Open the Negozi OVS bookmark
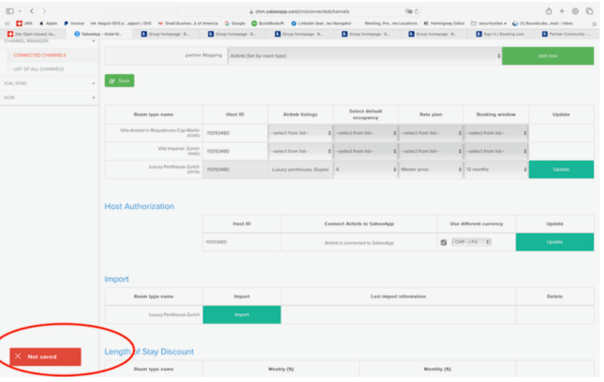The height and width of the screenshot is (382, 604). 121,23
